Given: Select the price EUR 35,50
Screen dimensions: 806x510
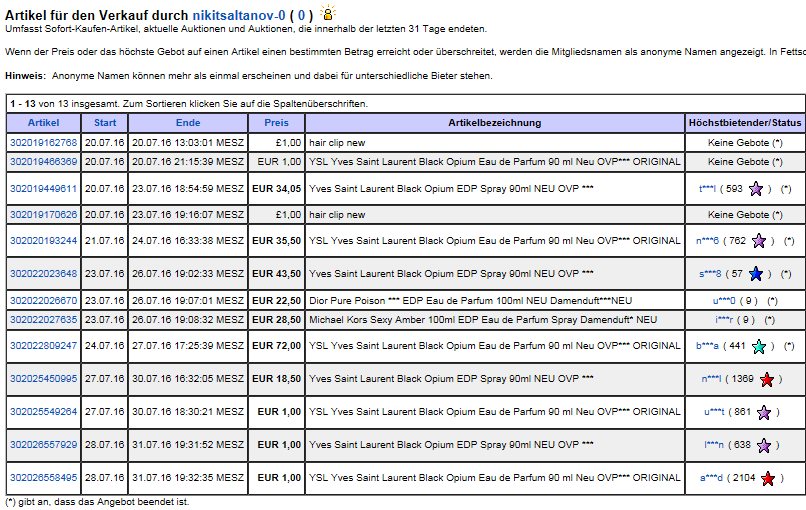Looking at the screenshot, I should tap(277, 240).
